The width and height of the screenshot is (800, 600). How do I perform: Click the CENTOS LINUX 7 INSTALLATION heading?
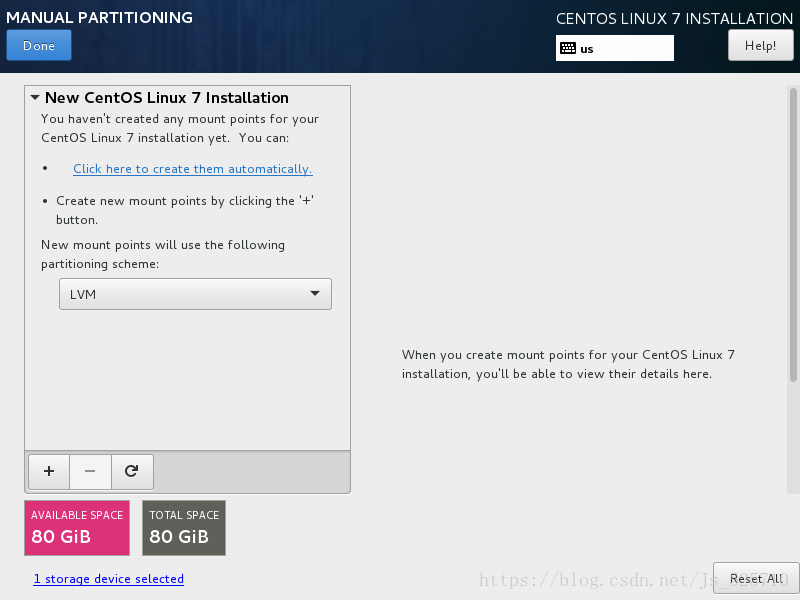pyautogui.click(x=674, y=19)
